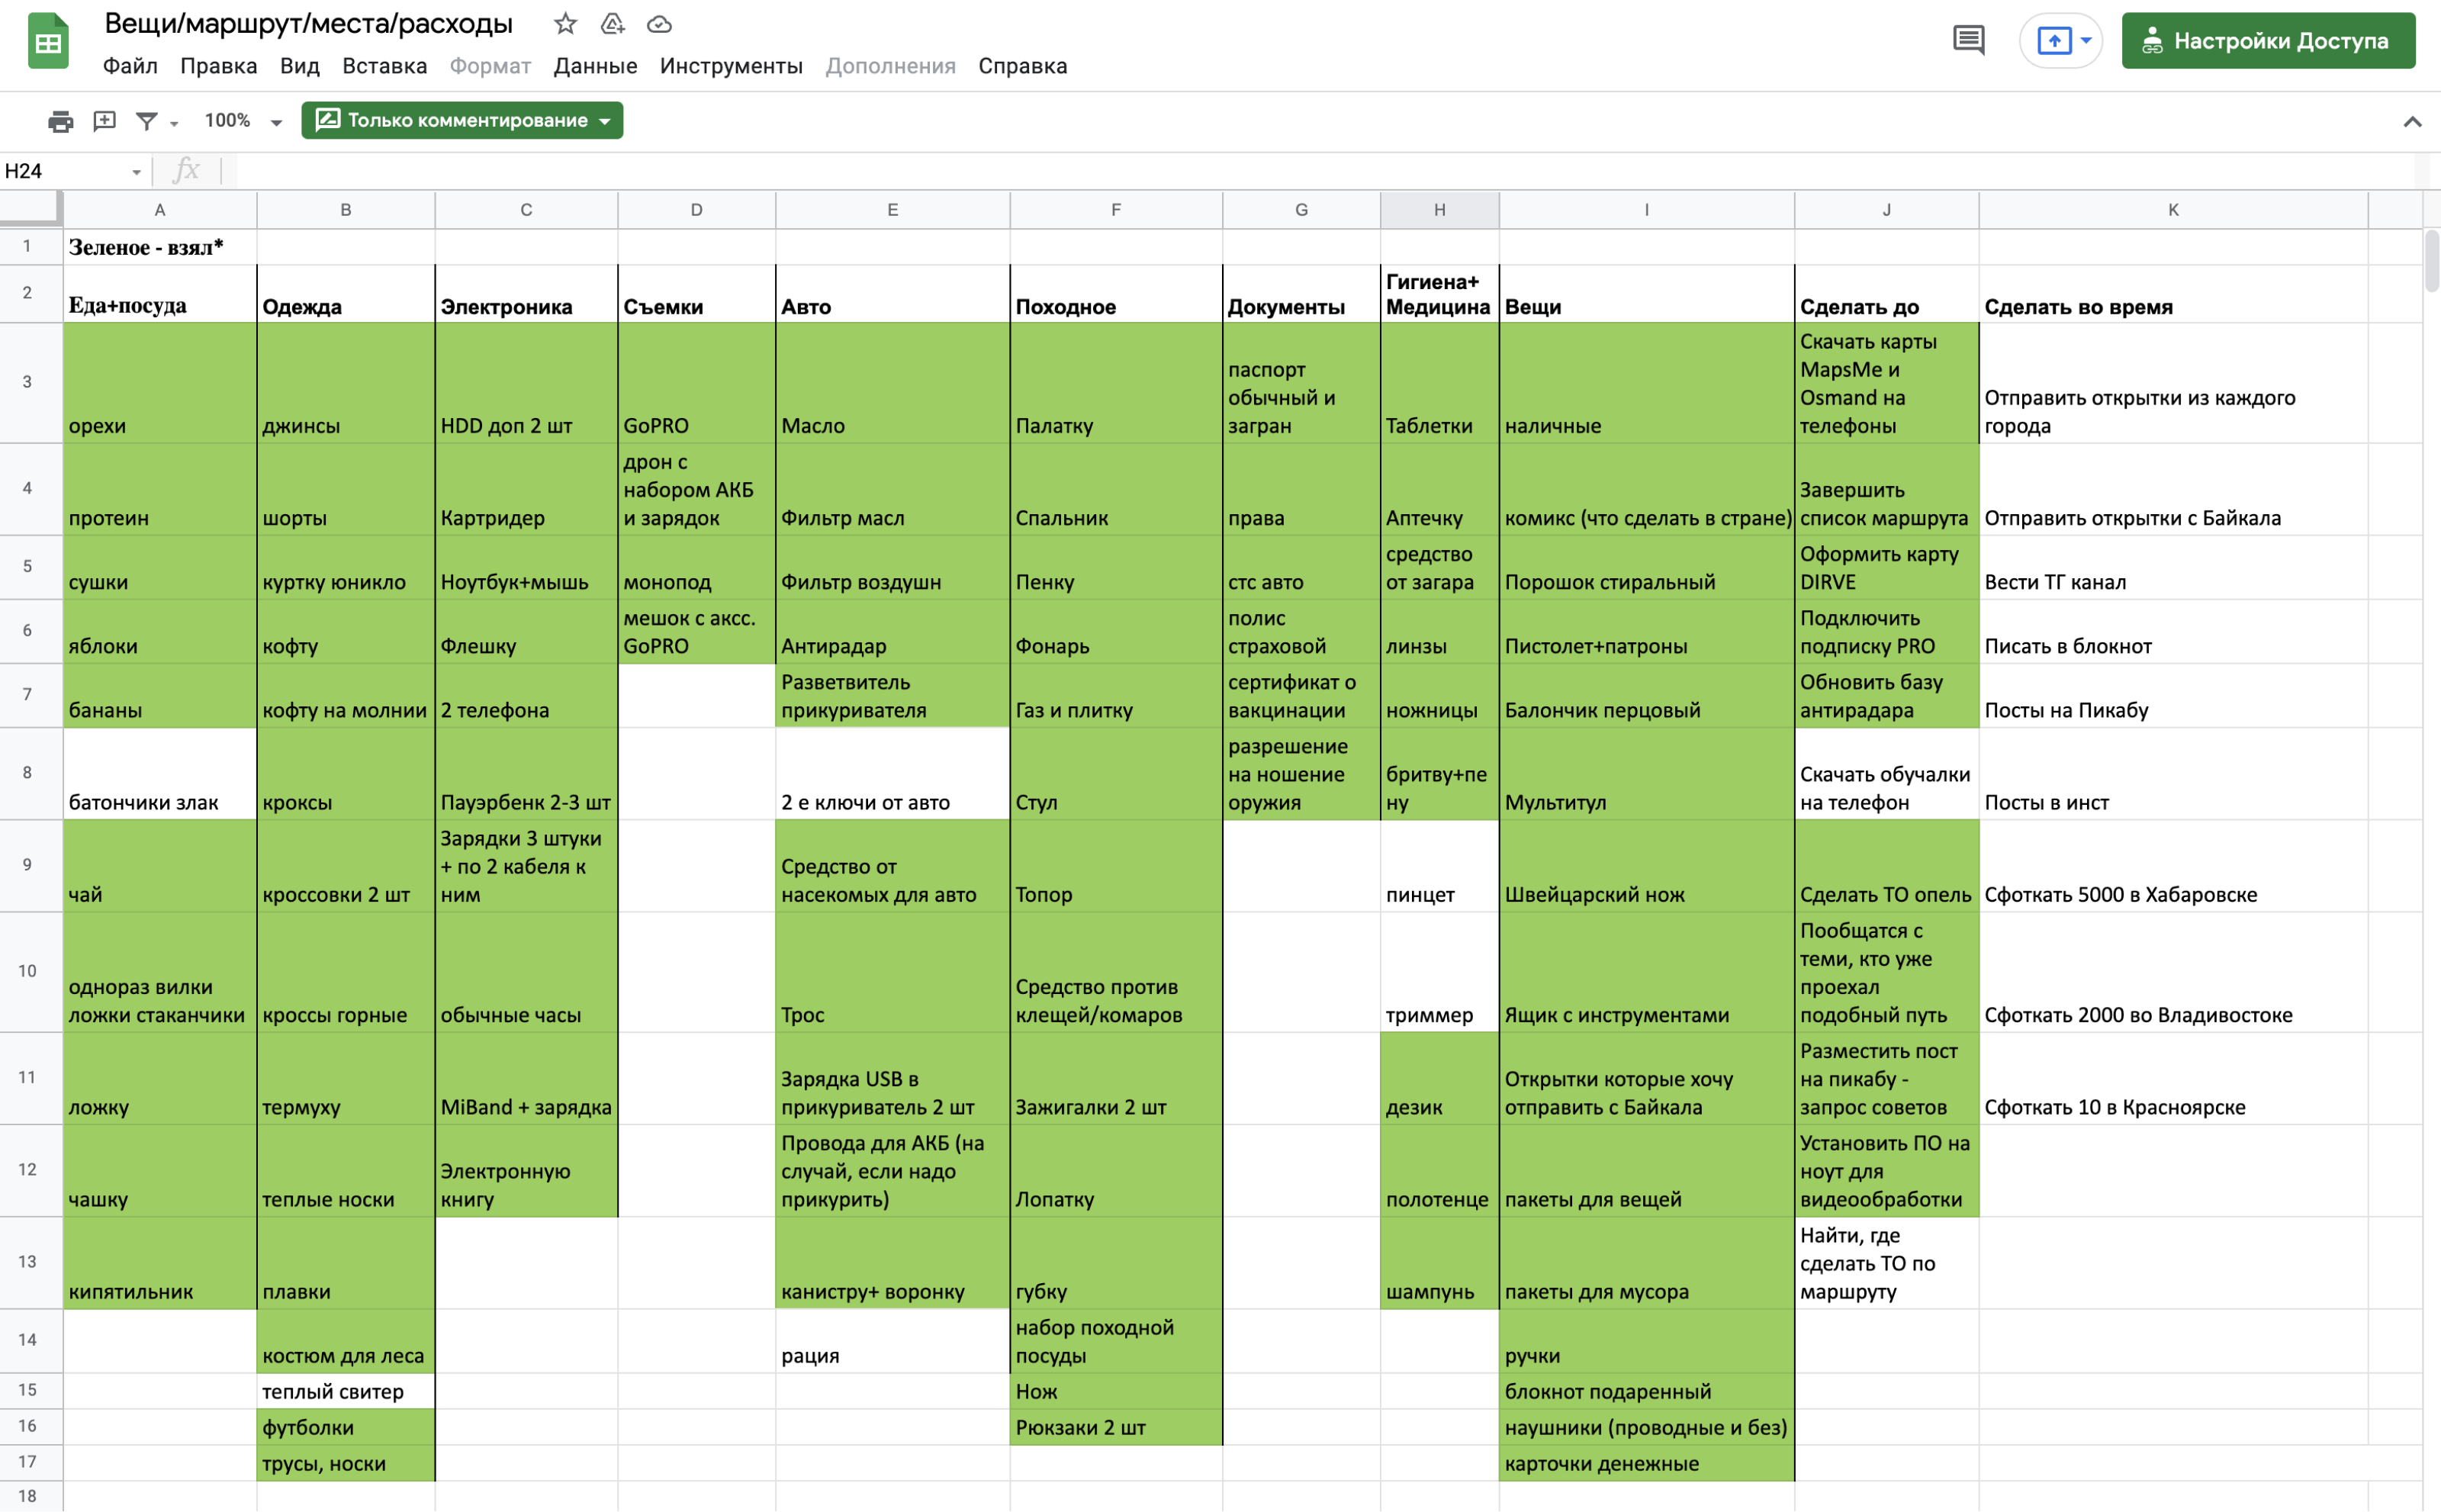
Task: Select cell 'рация'
Action: [892, 1341]
